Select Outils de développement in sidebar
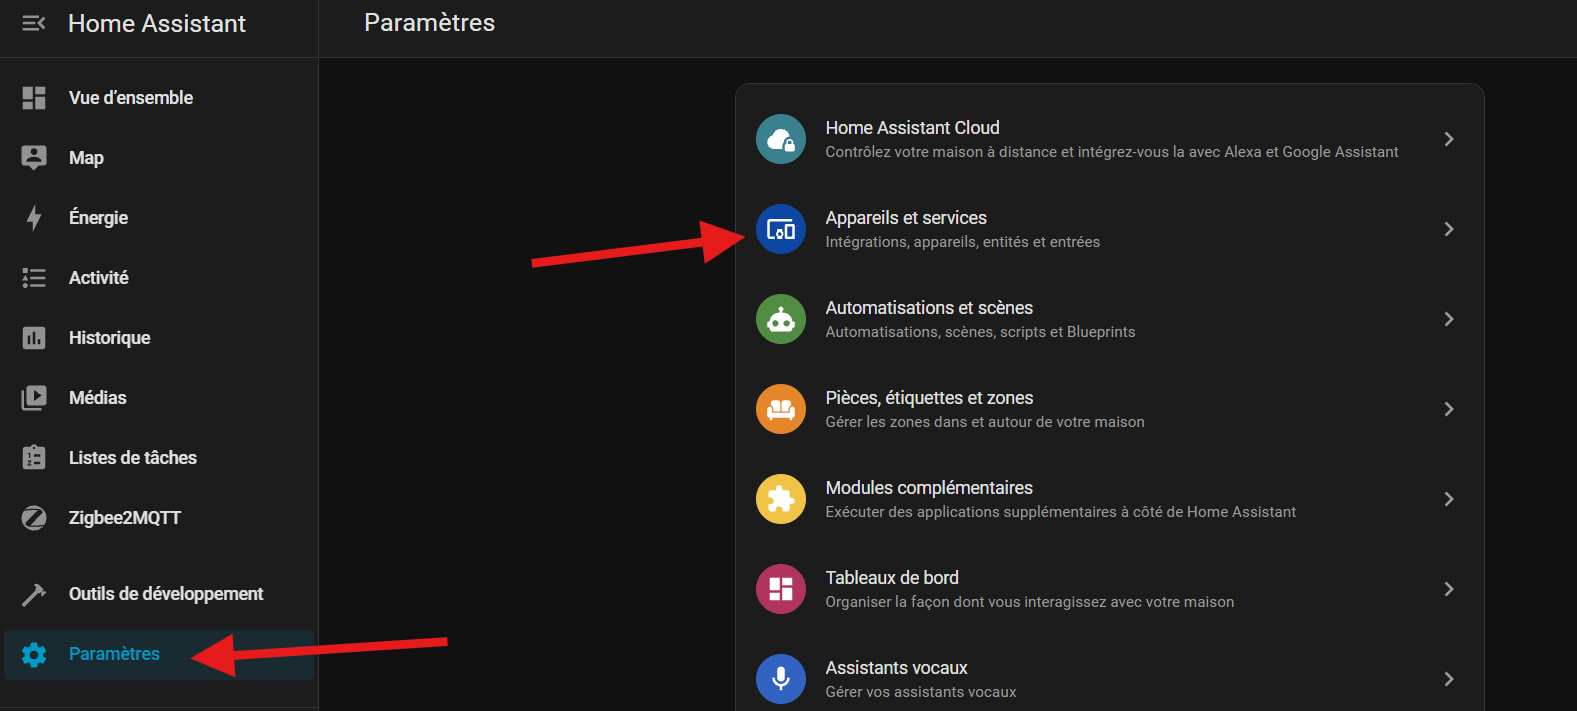The height and width of the screenshot is (711, 1577). (x=165, y=594)
